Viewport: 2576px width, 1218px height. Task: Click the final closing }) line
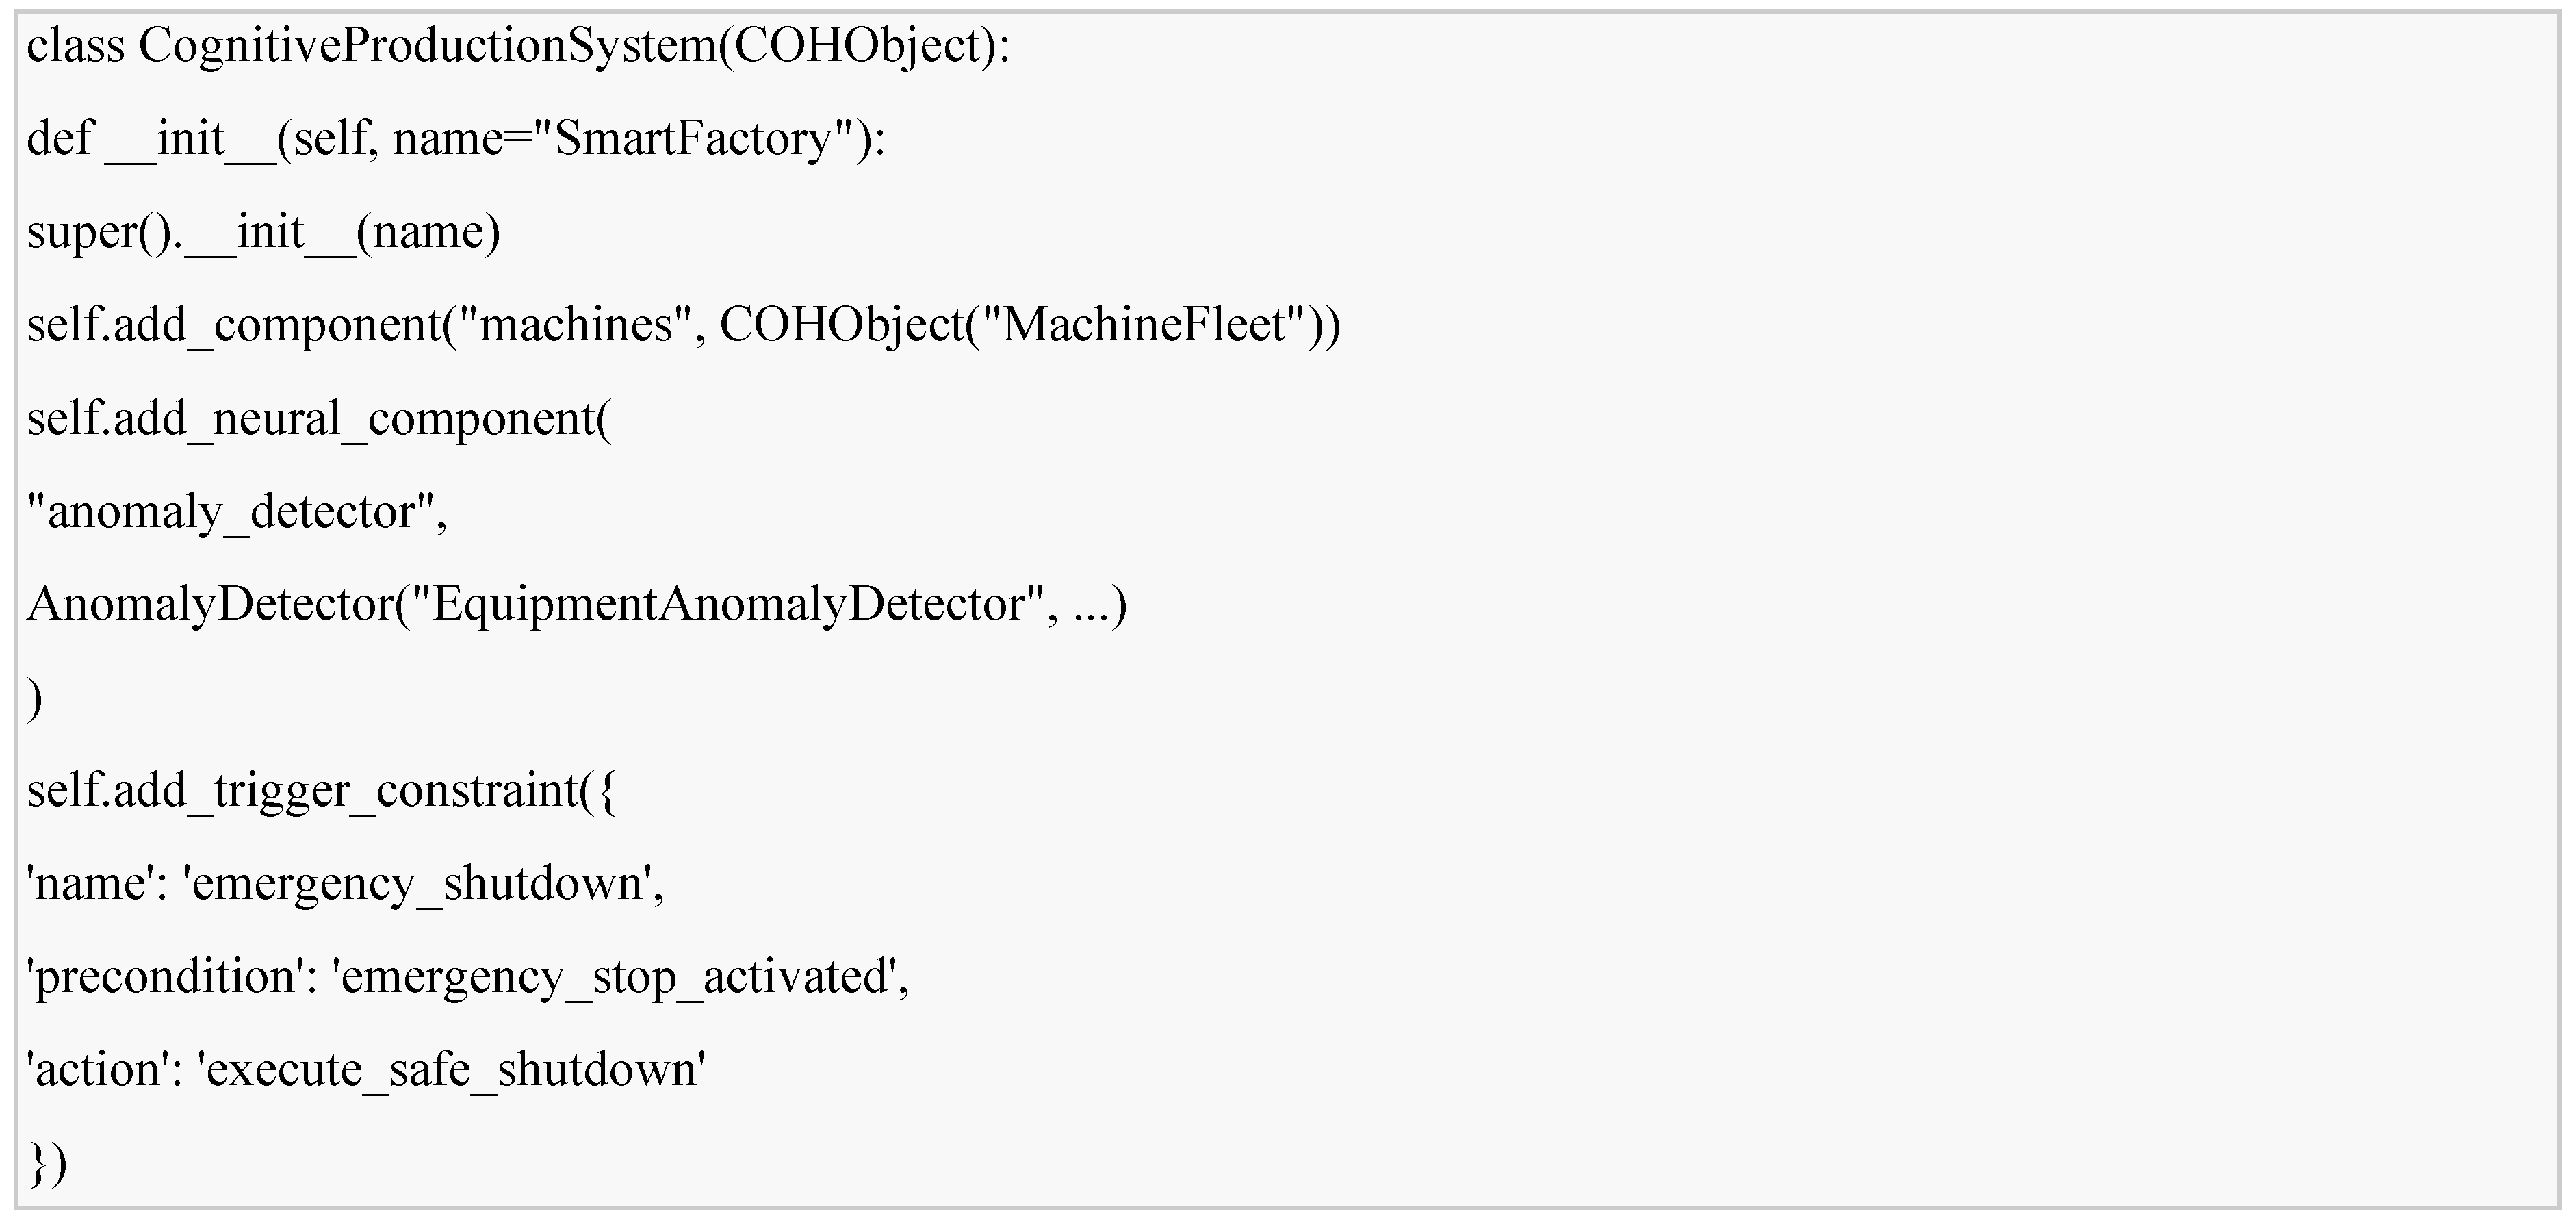pyautogui.click(x=47, y=1163)
